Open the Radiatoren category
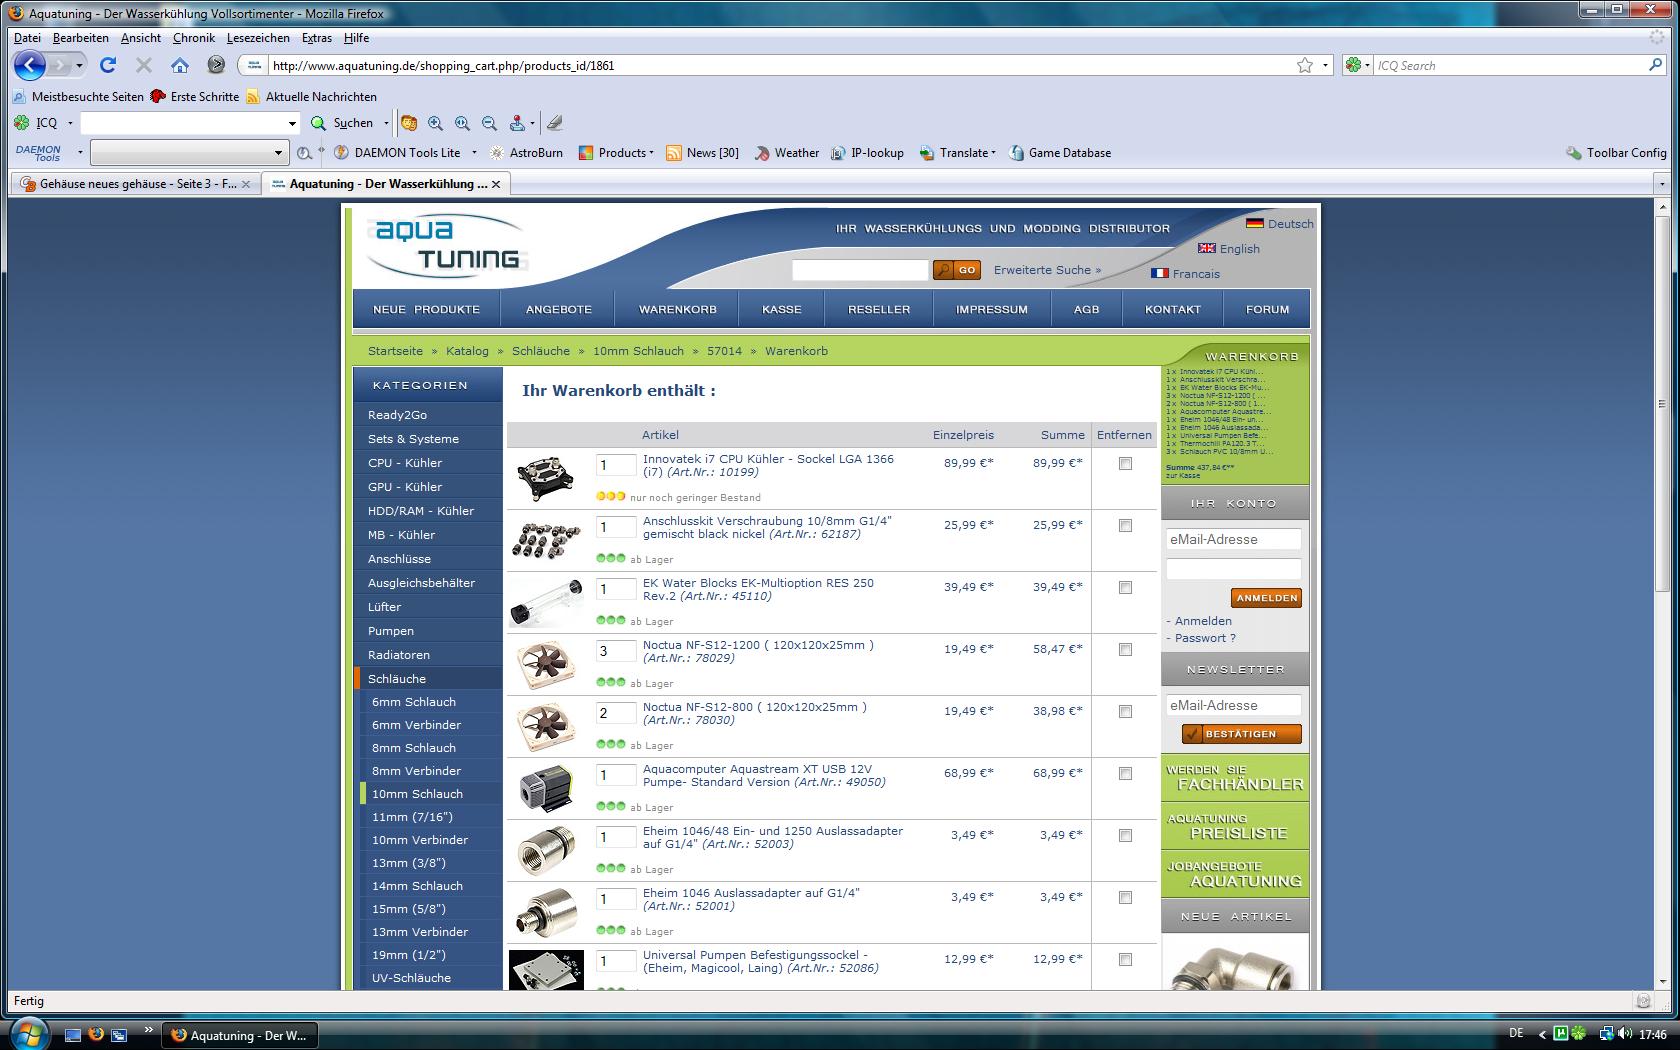The height and width of the screenshot is (1050, 1680). coord(399,655)
